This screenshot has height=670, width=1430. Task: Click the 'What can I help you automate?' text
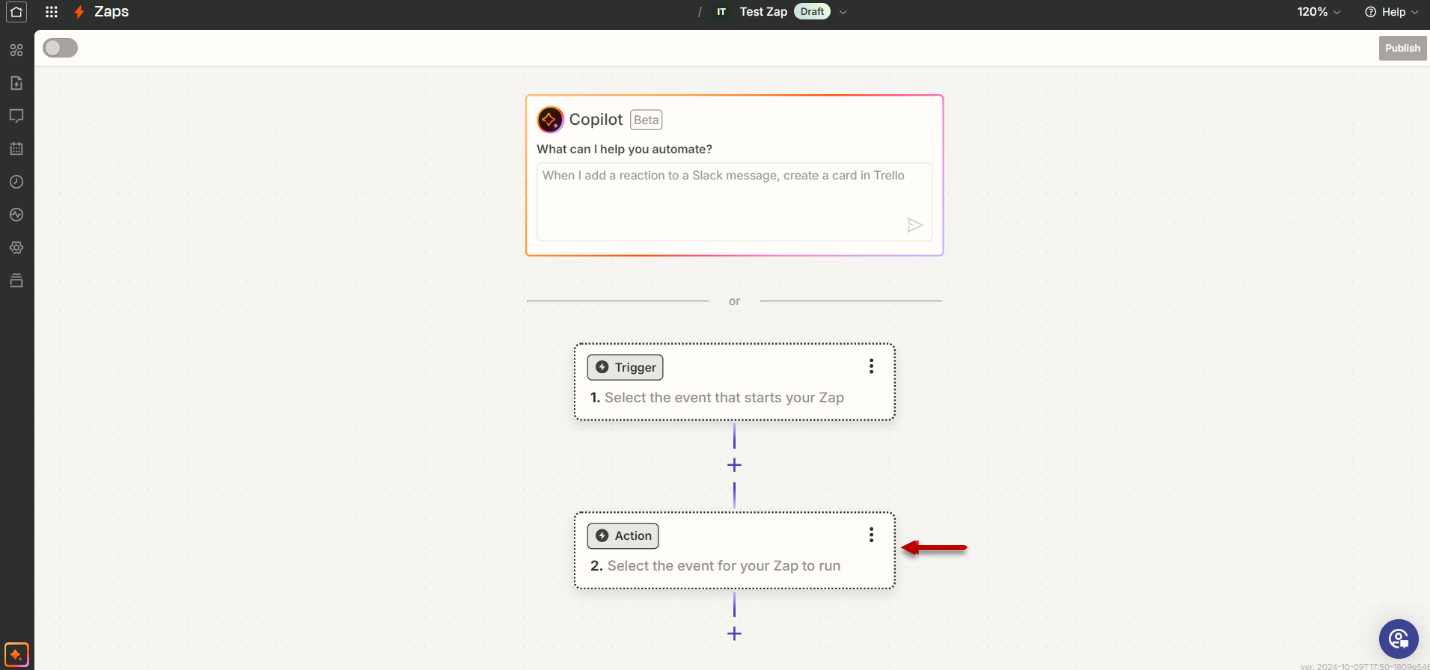625,149
